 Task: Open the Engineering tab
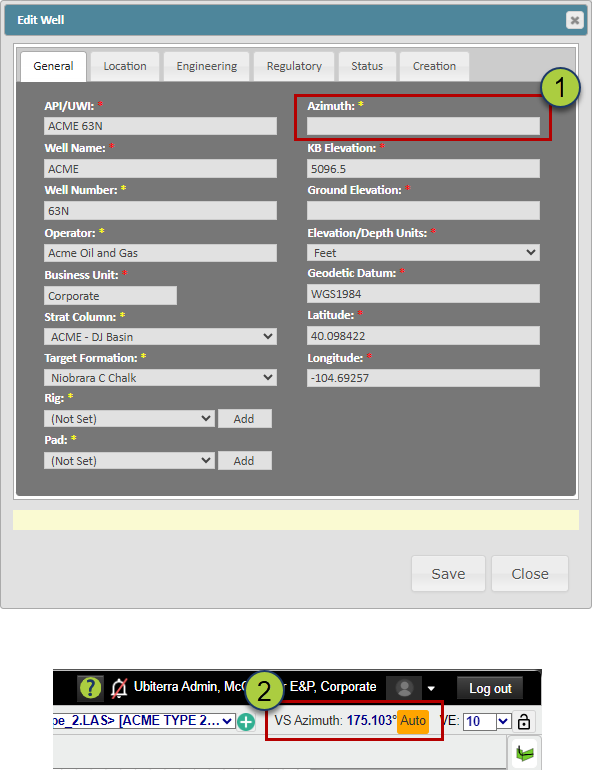[x=207, y=66]
